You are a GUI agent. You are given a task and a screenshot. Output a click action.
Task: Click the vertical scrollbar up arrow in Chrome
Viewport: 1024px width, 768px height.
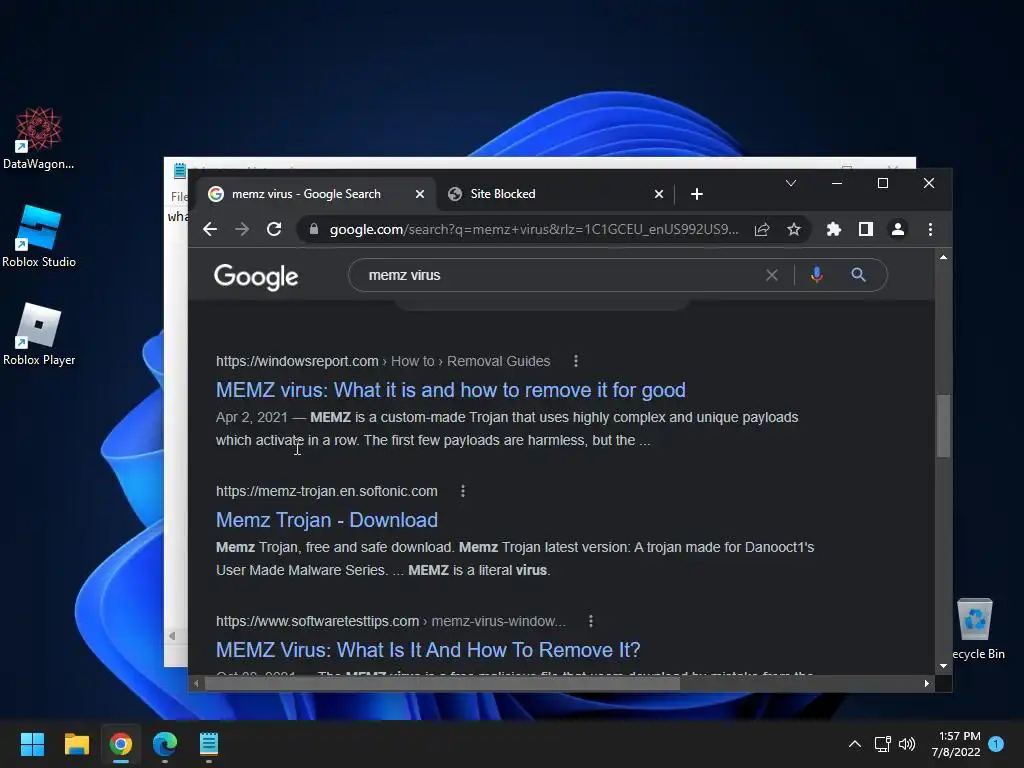(x=943, y=257)
